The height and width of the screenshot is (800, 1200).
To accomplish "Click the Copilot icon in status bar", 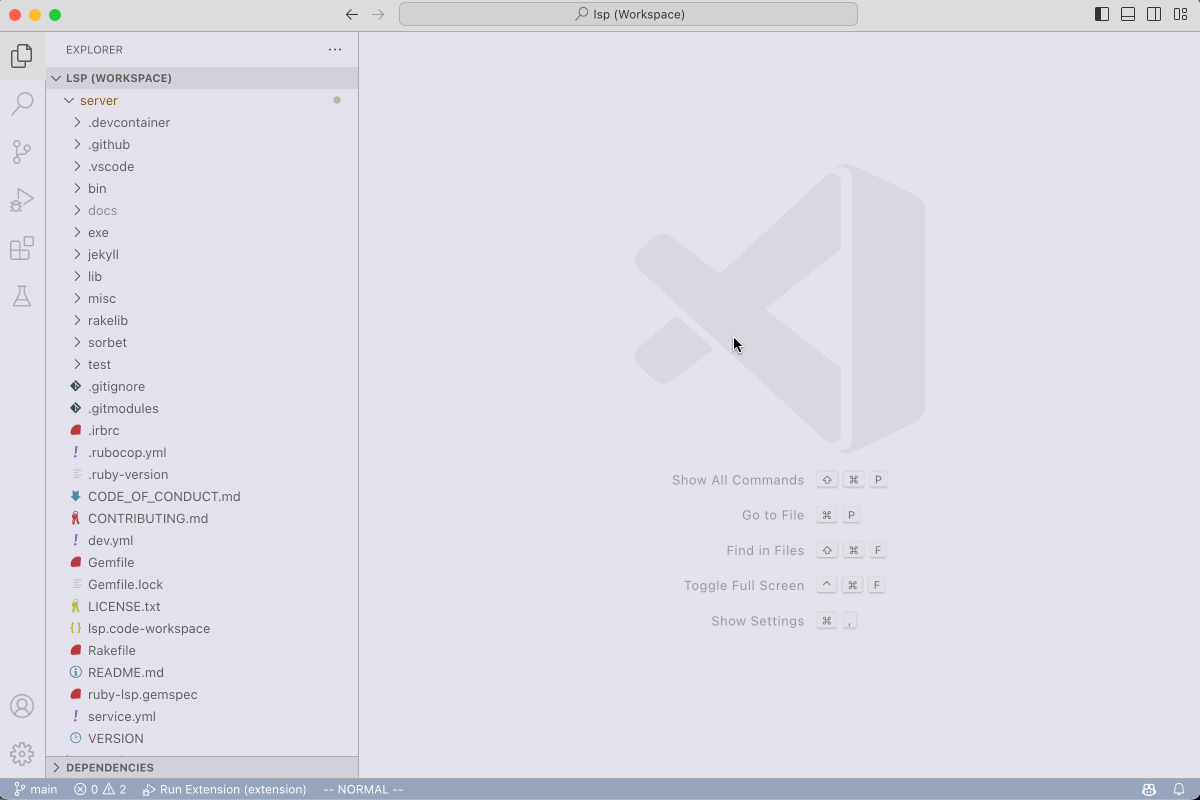I will (x=1151, y=789).
